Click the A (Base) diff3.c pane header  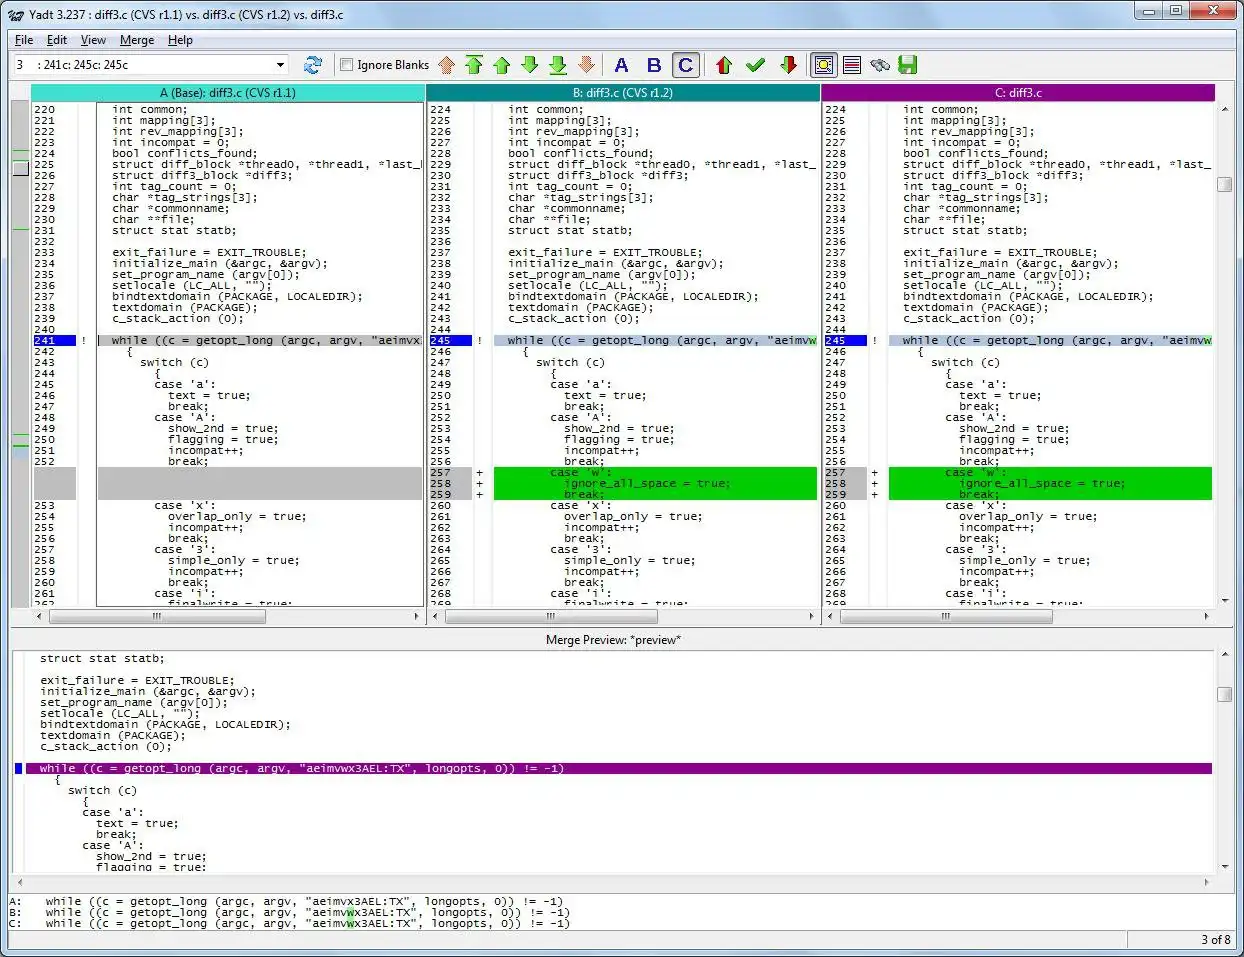(x=228, y=93)
